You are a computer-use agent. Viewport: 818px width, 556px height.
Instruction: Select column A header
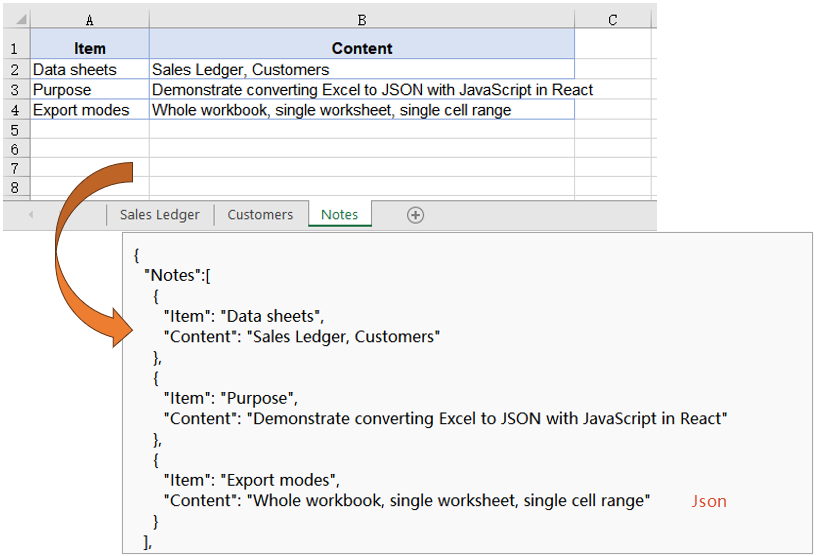(90, 20)
